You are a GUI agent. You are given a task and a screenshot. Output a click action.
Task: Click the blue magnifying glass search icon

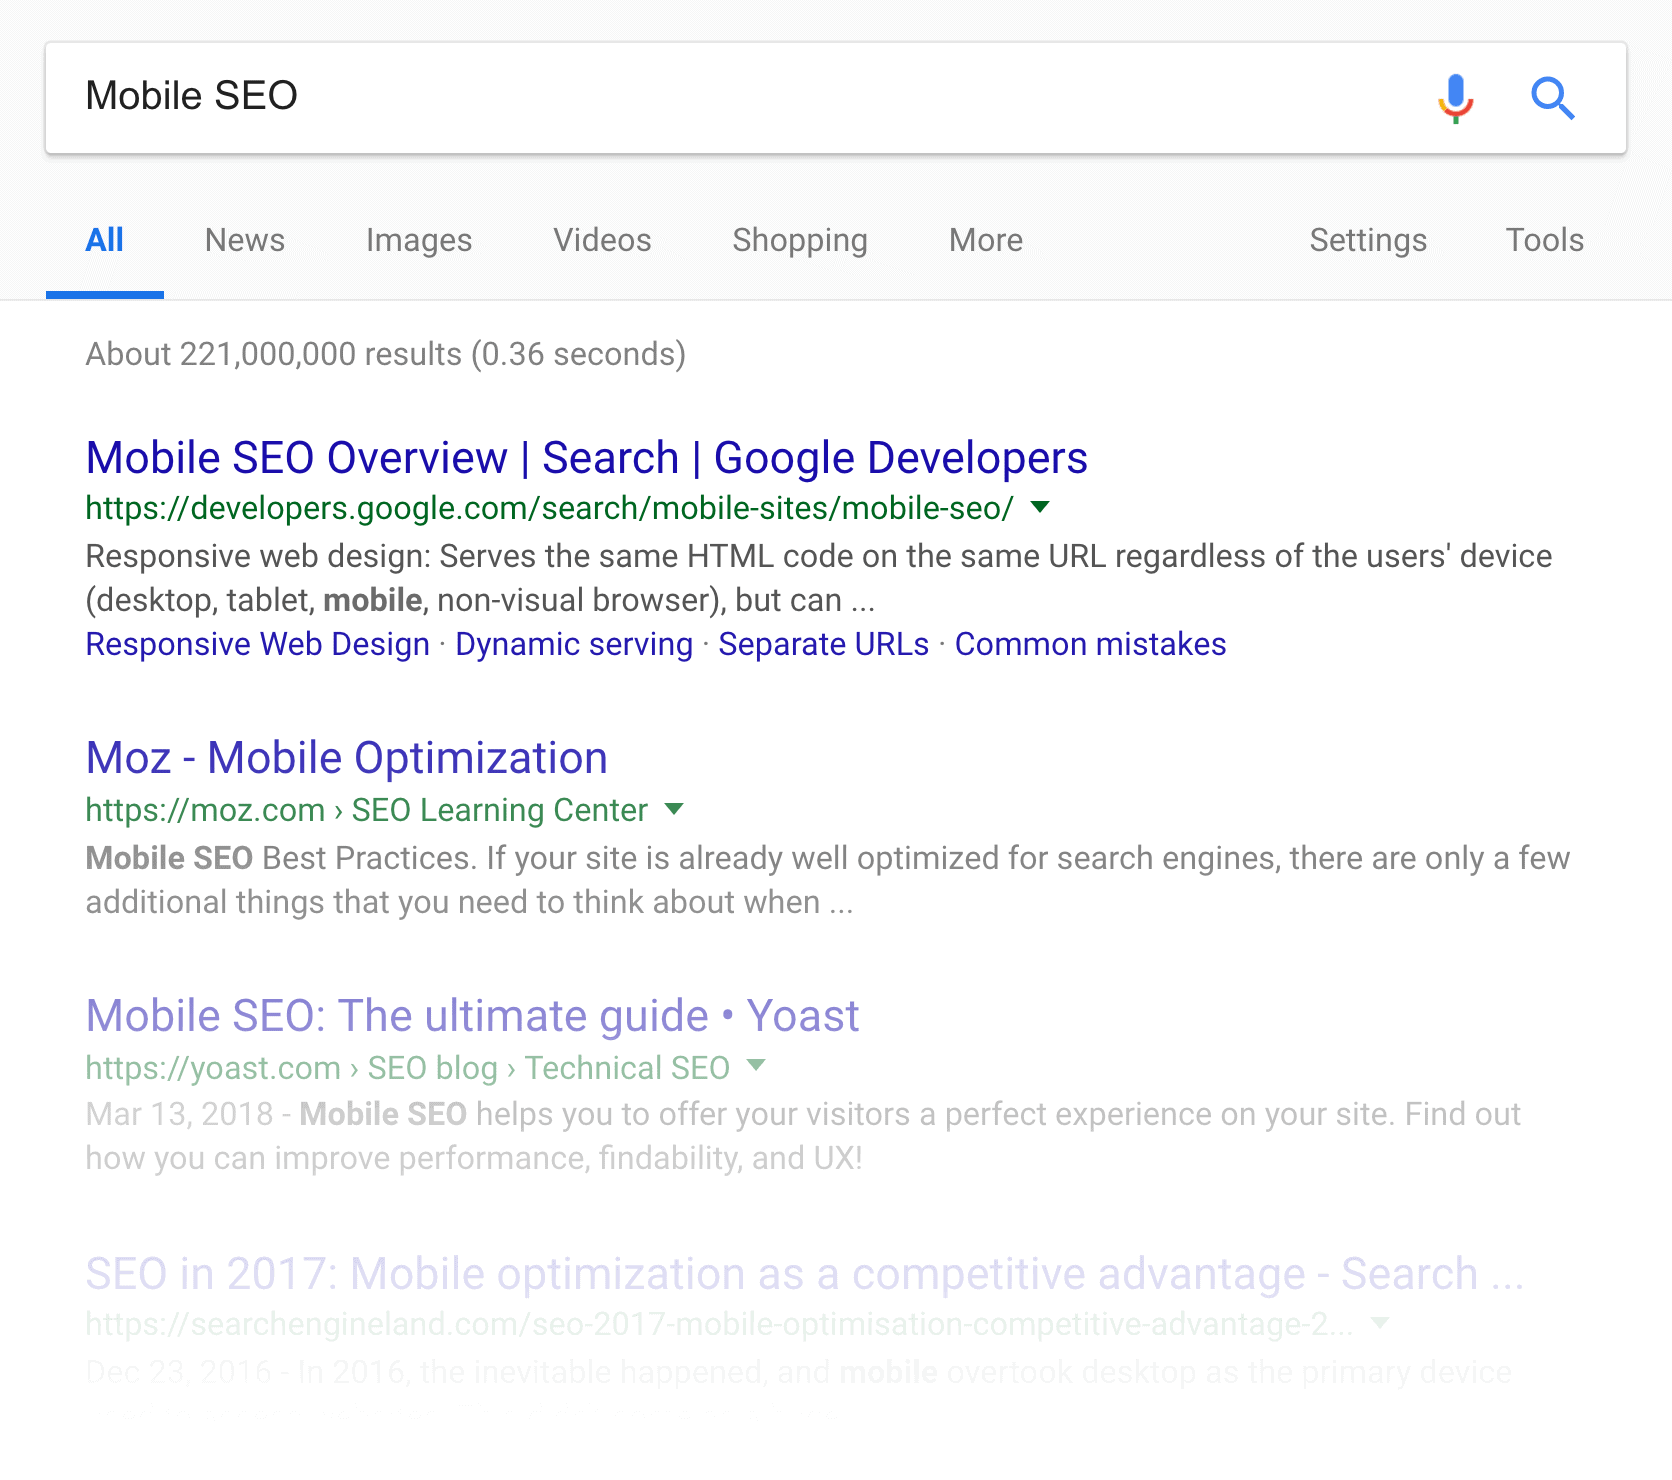coord(1553,98)
